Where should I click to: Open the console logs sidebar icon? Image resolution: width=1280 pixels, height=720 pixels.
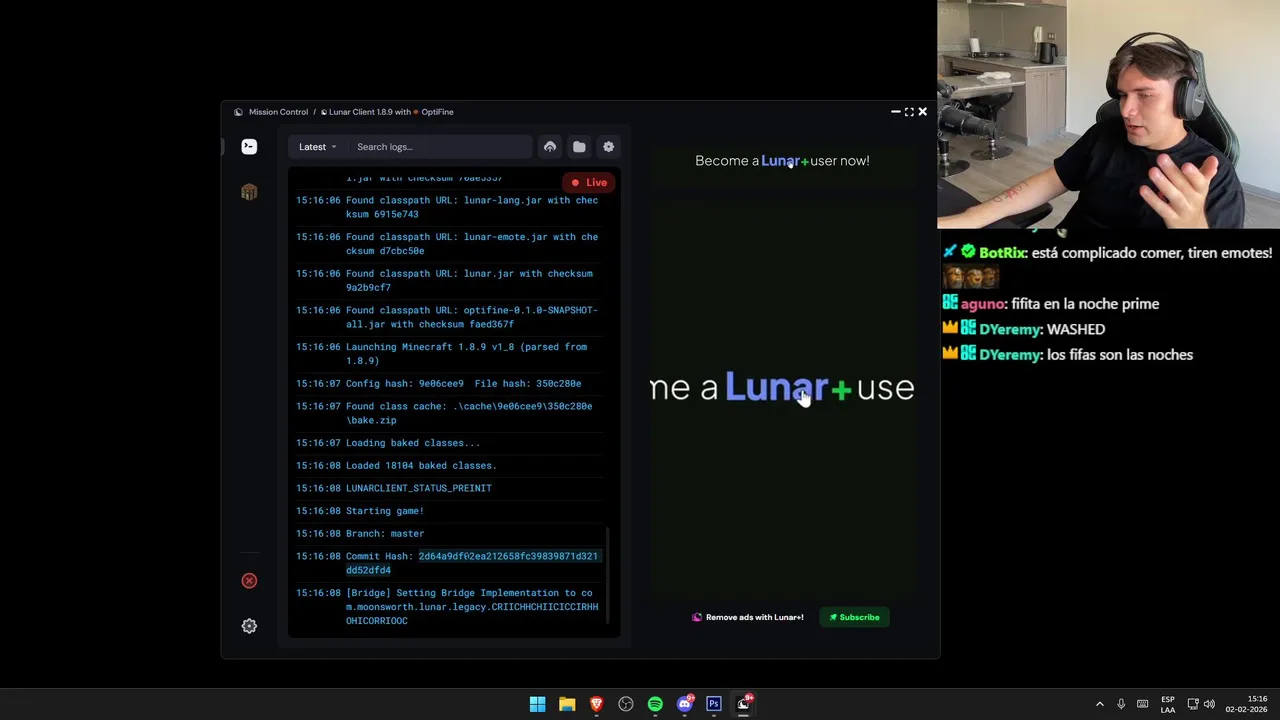point(249,147)
